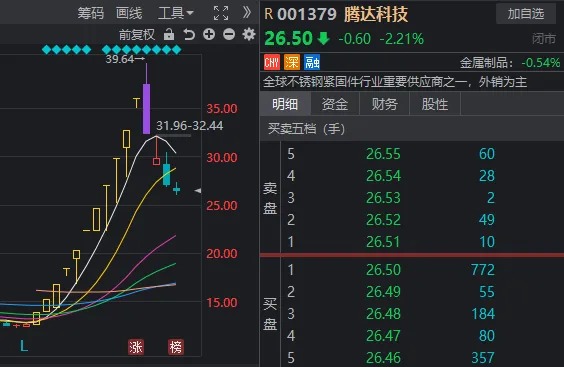Open chart settings gear icon

coord(249,35)
